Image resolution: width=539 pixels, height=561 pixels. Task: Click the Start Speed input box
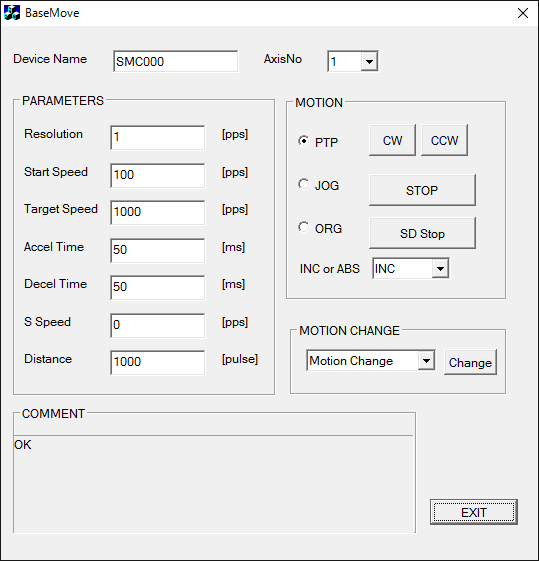158,175
